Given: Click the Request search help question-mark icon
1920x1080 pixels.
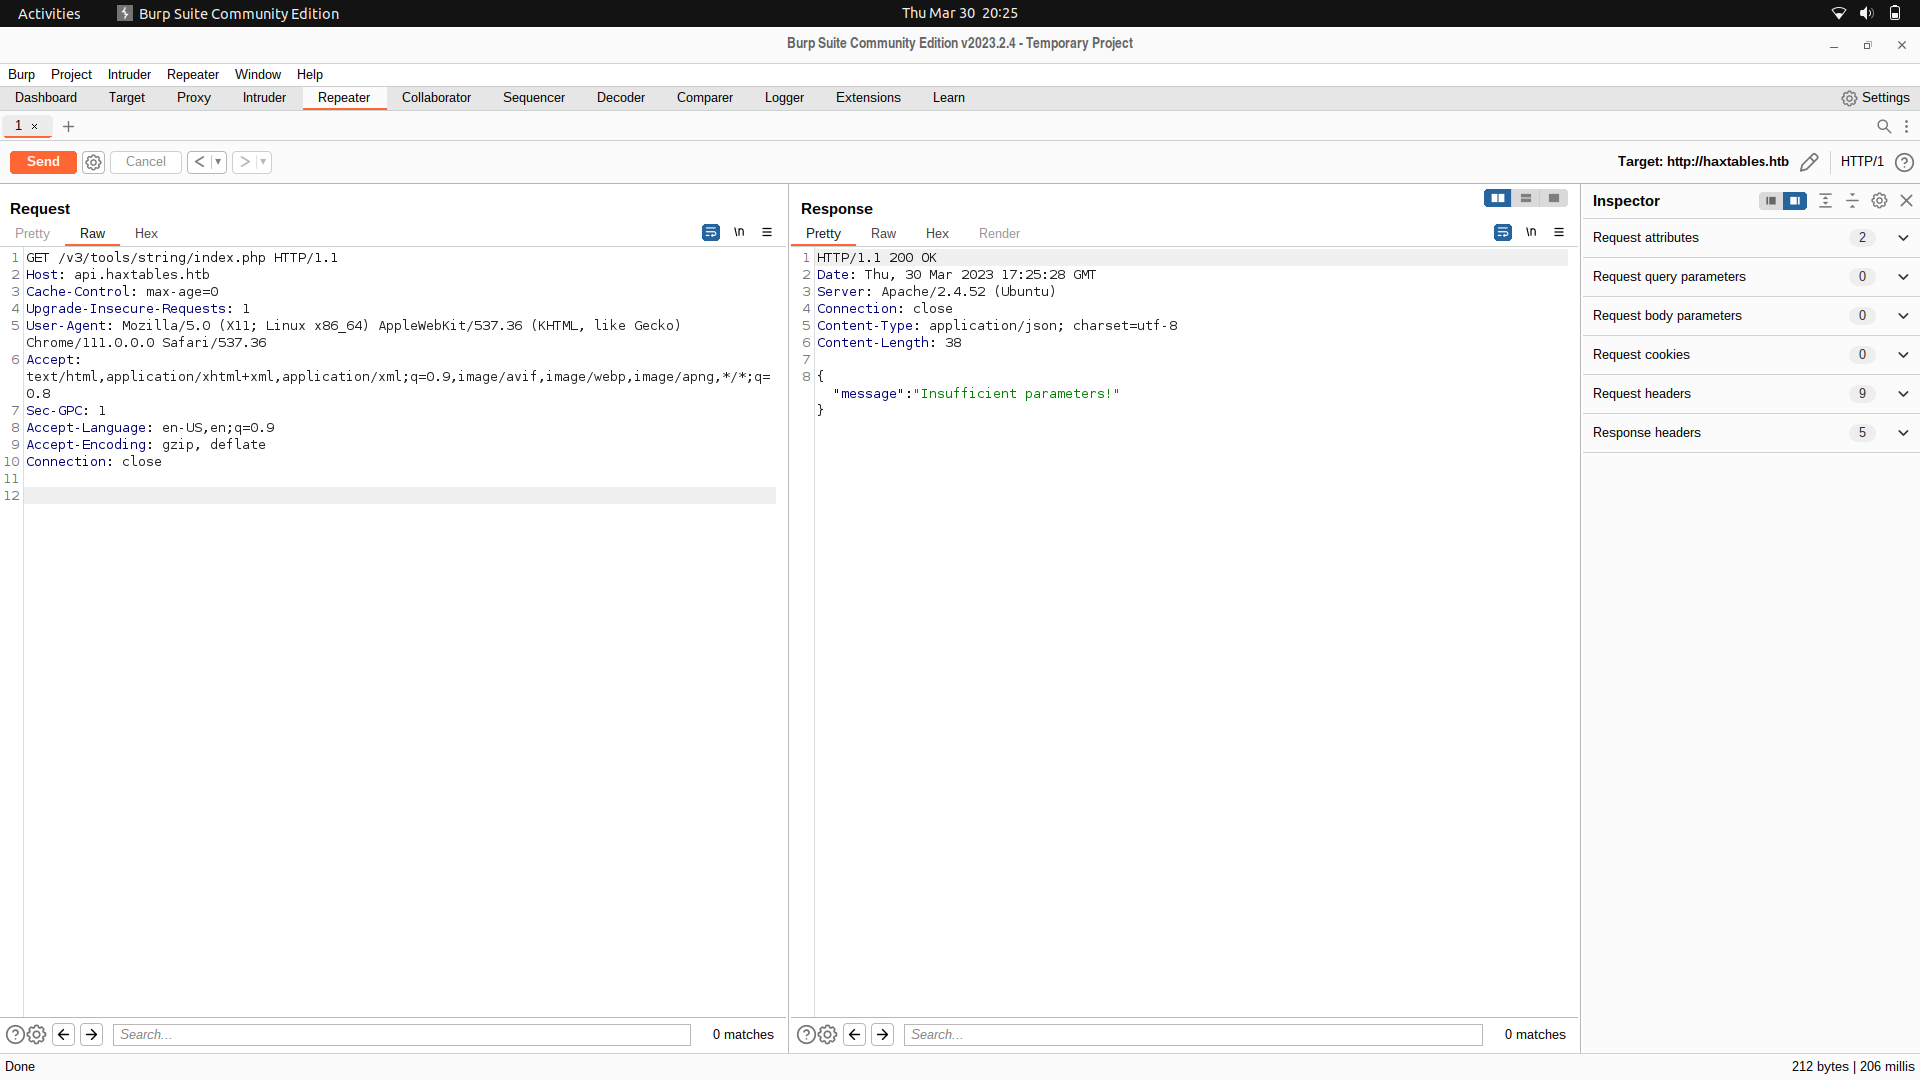Looking at the screenshot, I should [15, 1034].
